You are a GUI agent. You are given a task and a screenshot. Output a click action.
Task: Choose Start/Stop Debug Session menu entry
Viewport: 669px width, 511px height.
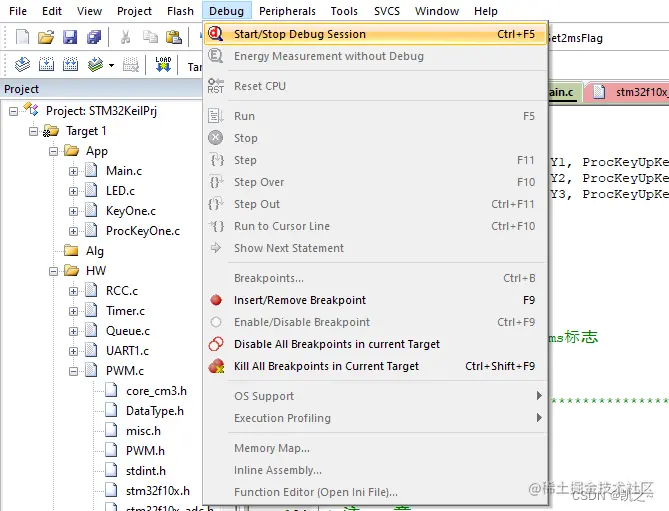click(375, 34)
